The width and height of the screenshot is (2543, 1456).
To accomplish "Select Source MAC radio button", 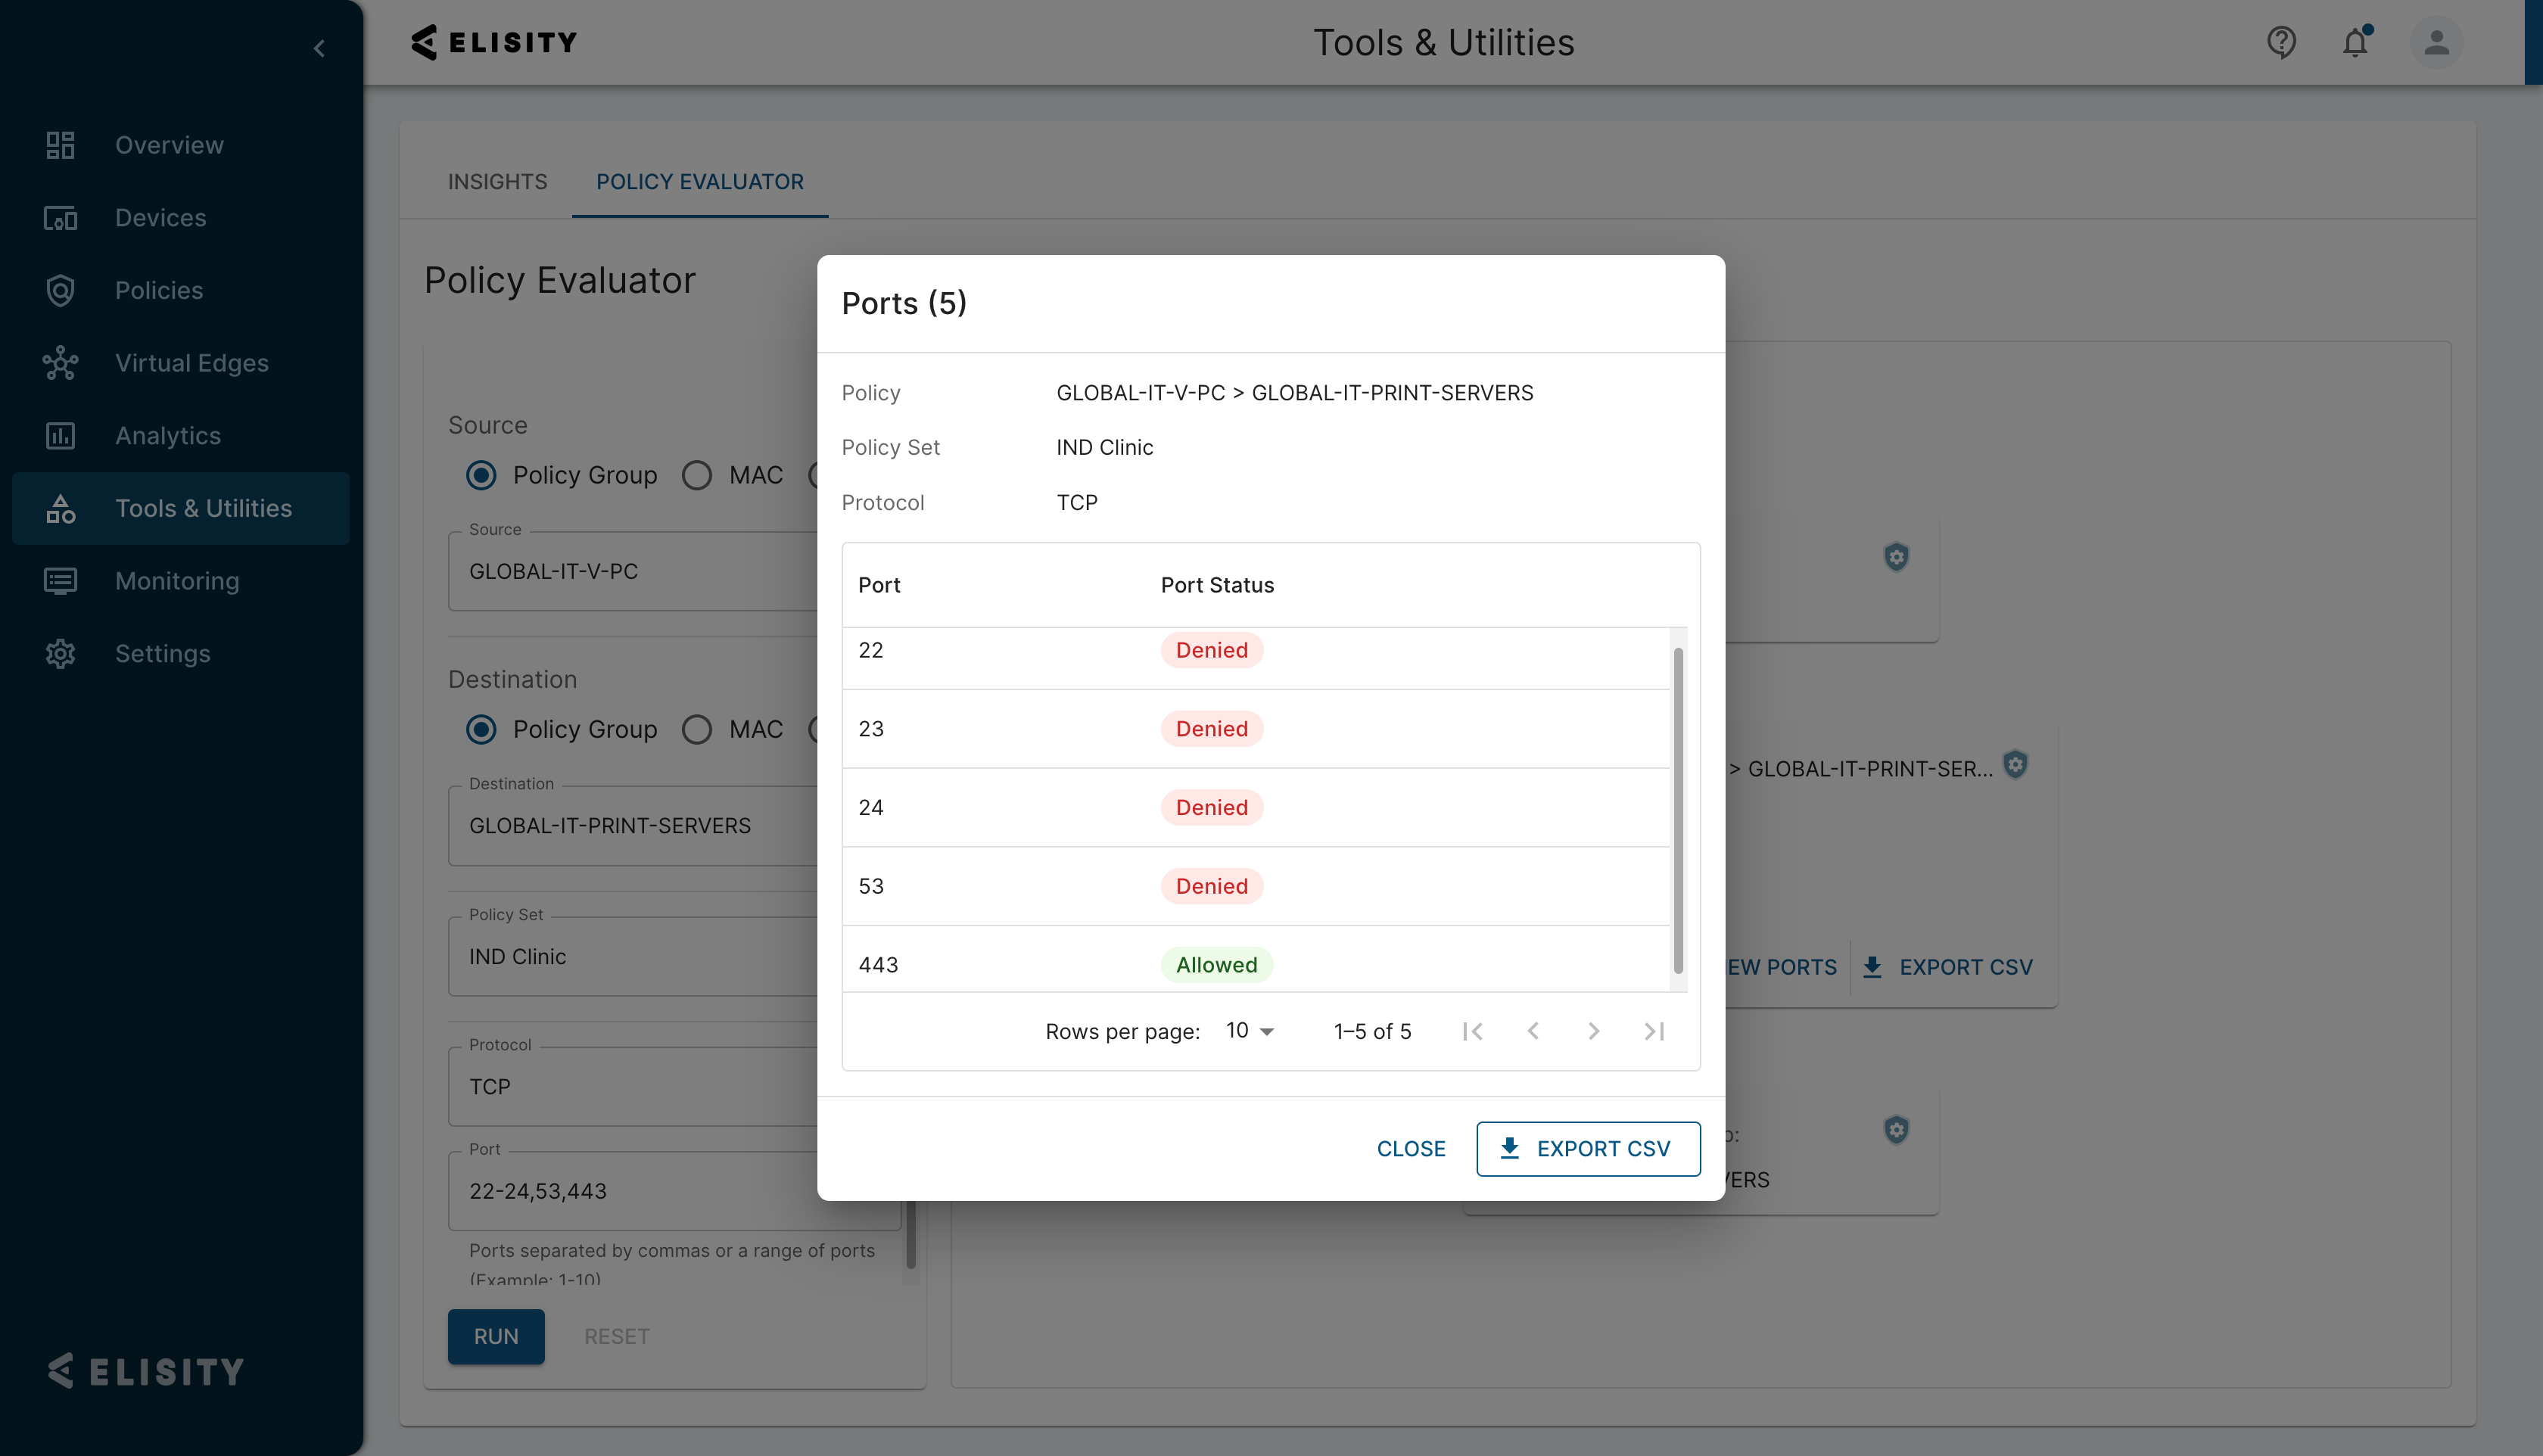I will tap(697, 475).
